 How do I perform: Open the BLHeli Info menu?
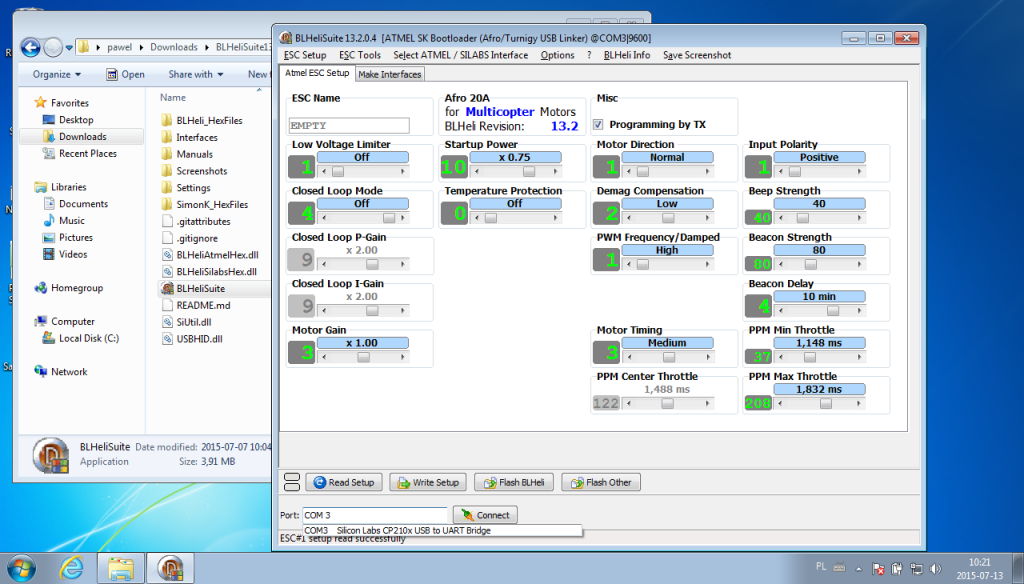(x=626, y=55)
